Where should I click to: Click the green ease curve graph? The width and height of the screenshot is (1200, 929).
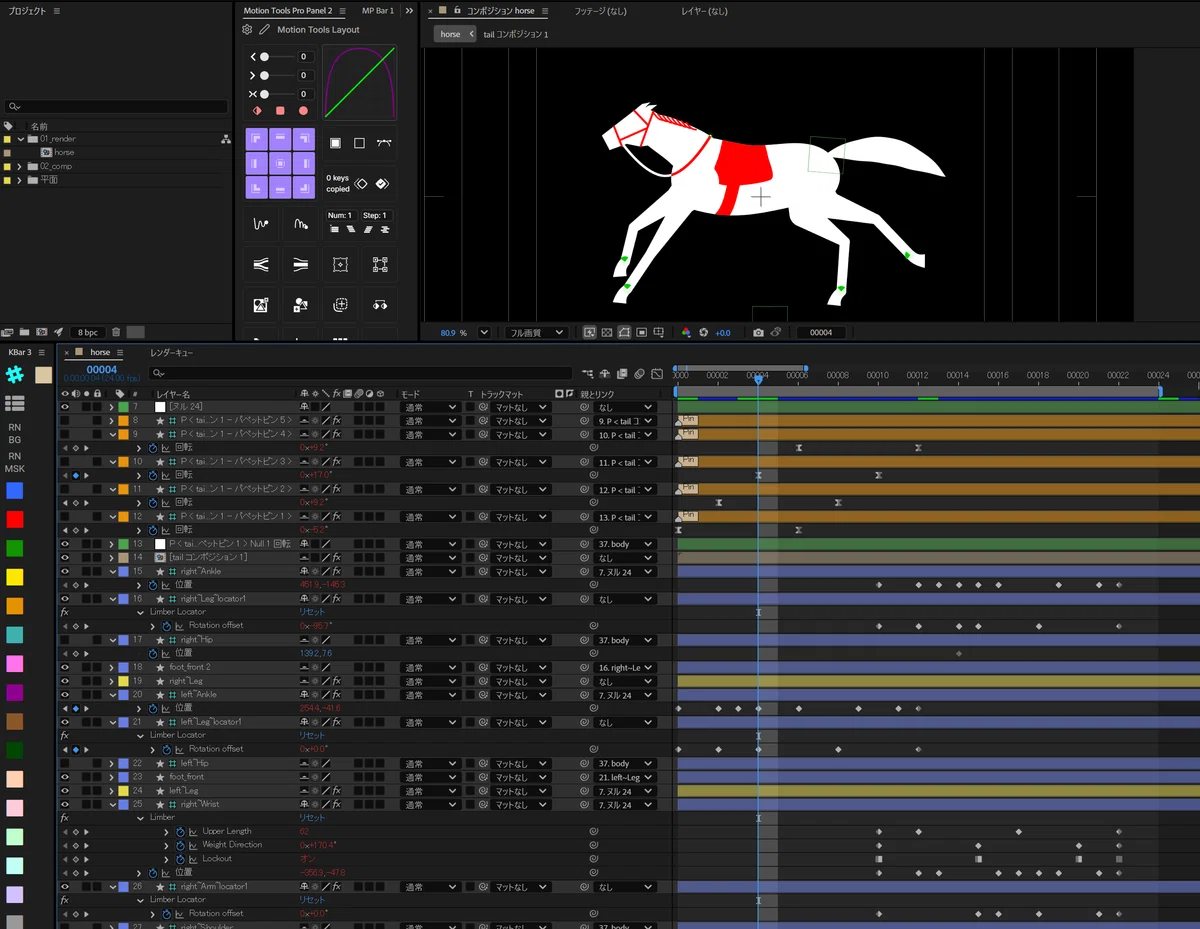[360, 82]
